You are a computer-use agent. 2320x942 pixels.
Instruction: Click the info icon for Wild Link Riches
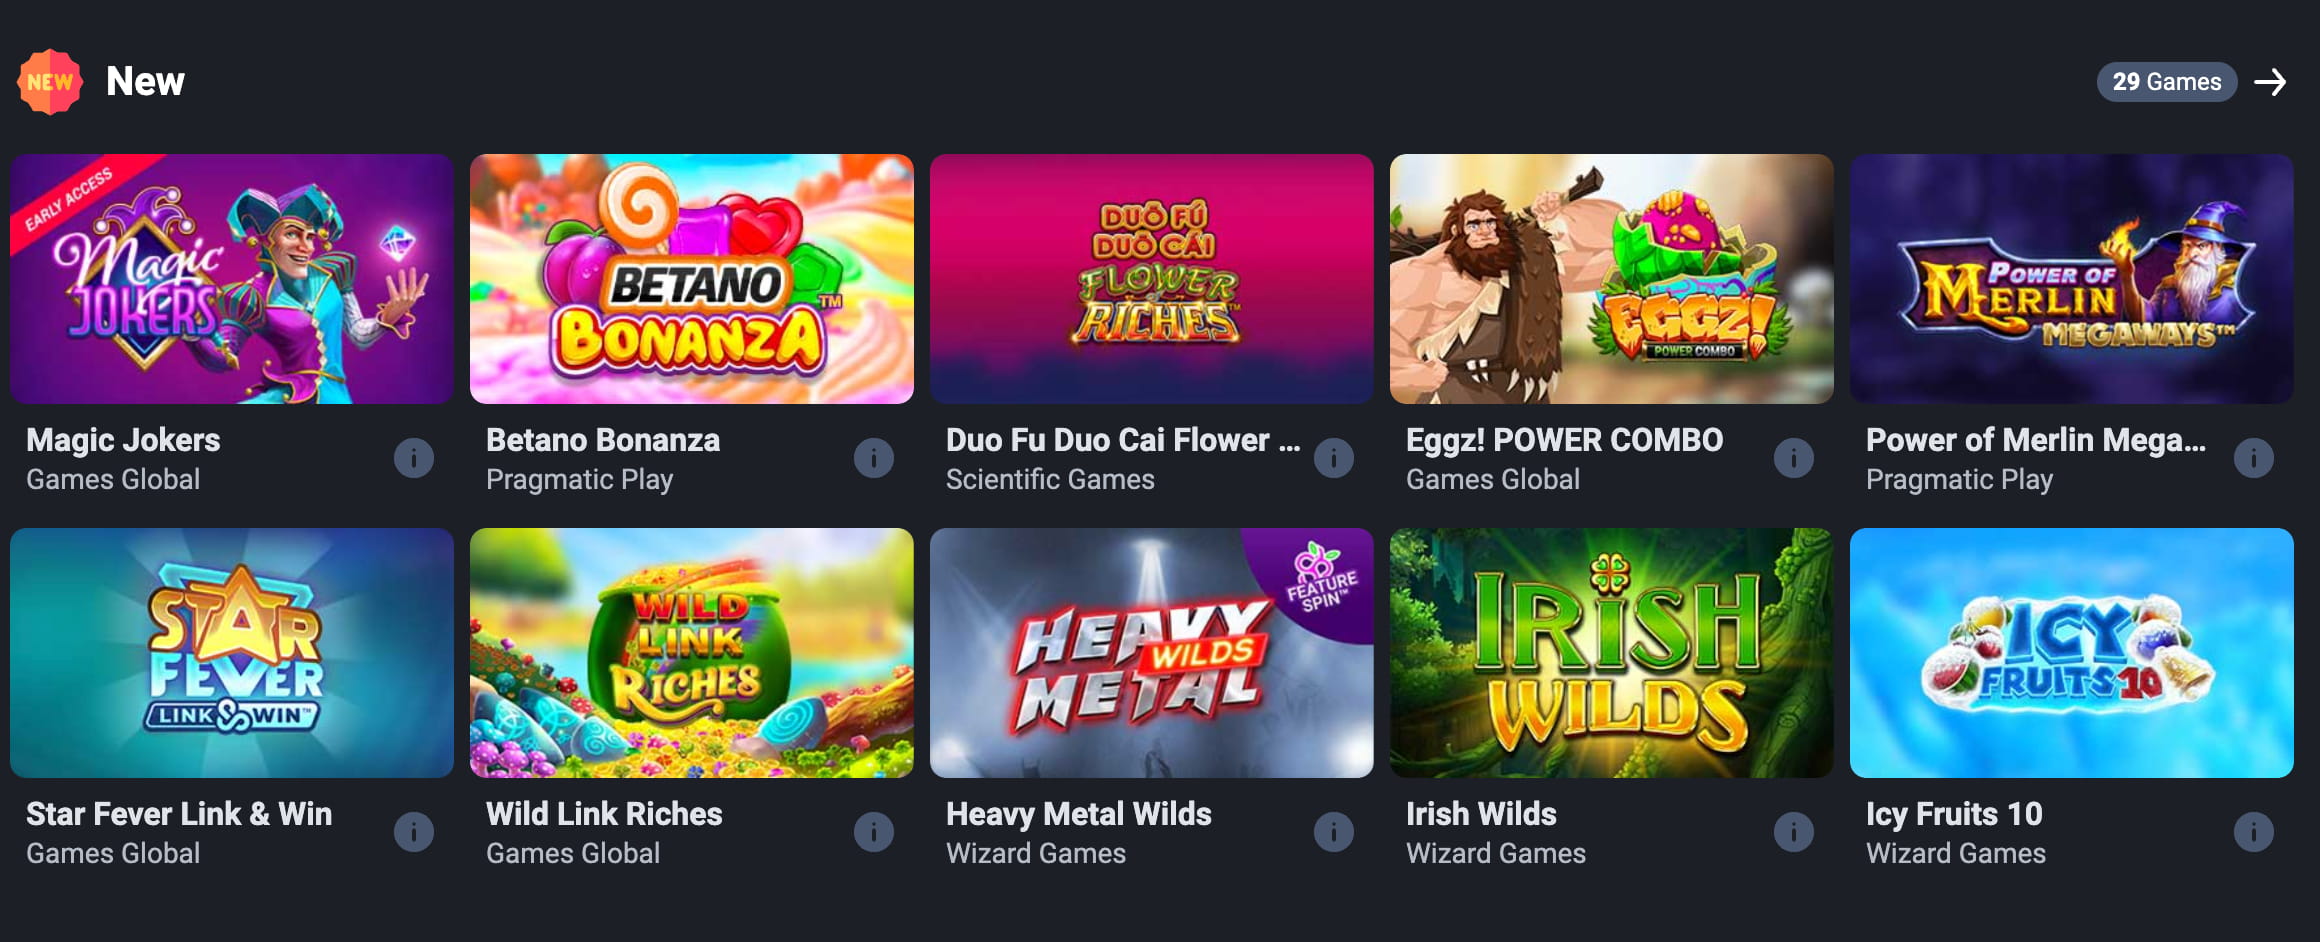[x=873, y=832]
